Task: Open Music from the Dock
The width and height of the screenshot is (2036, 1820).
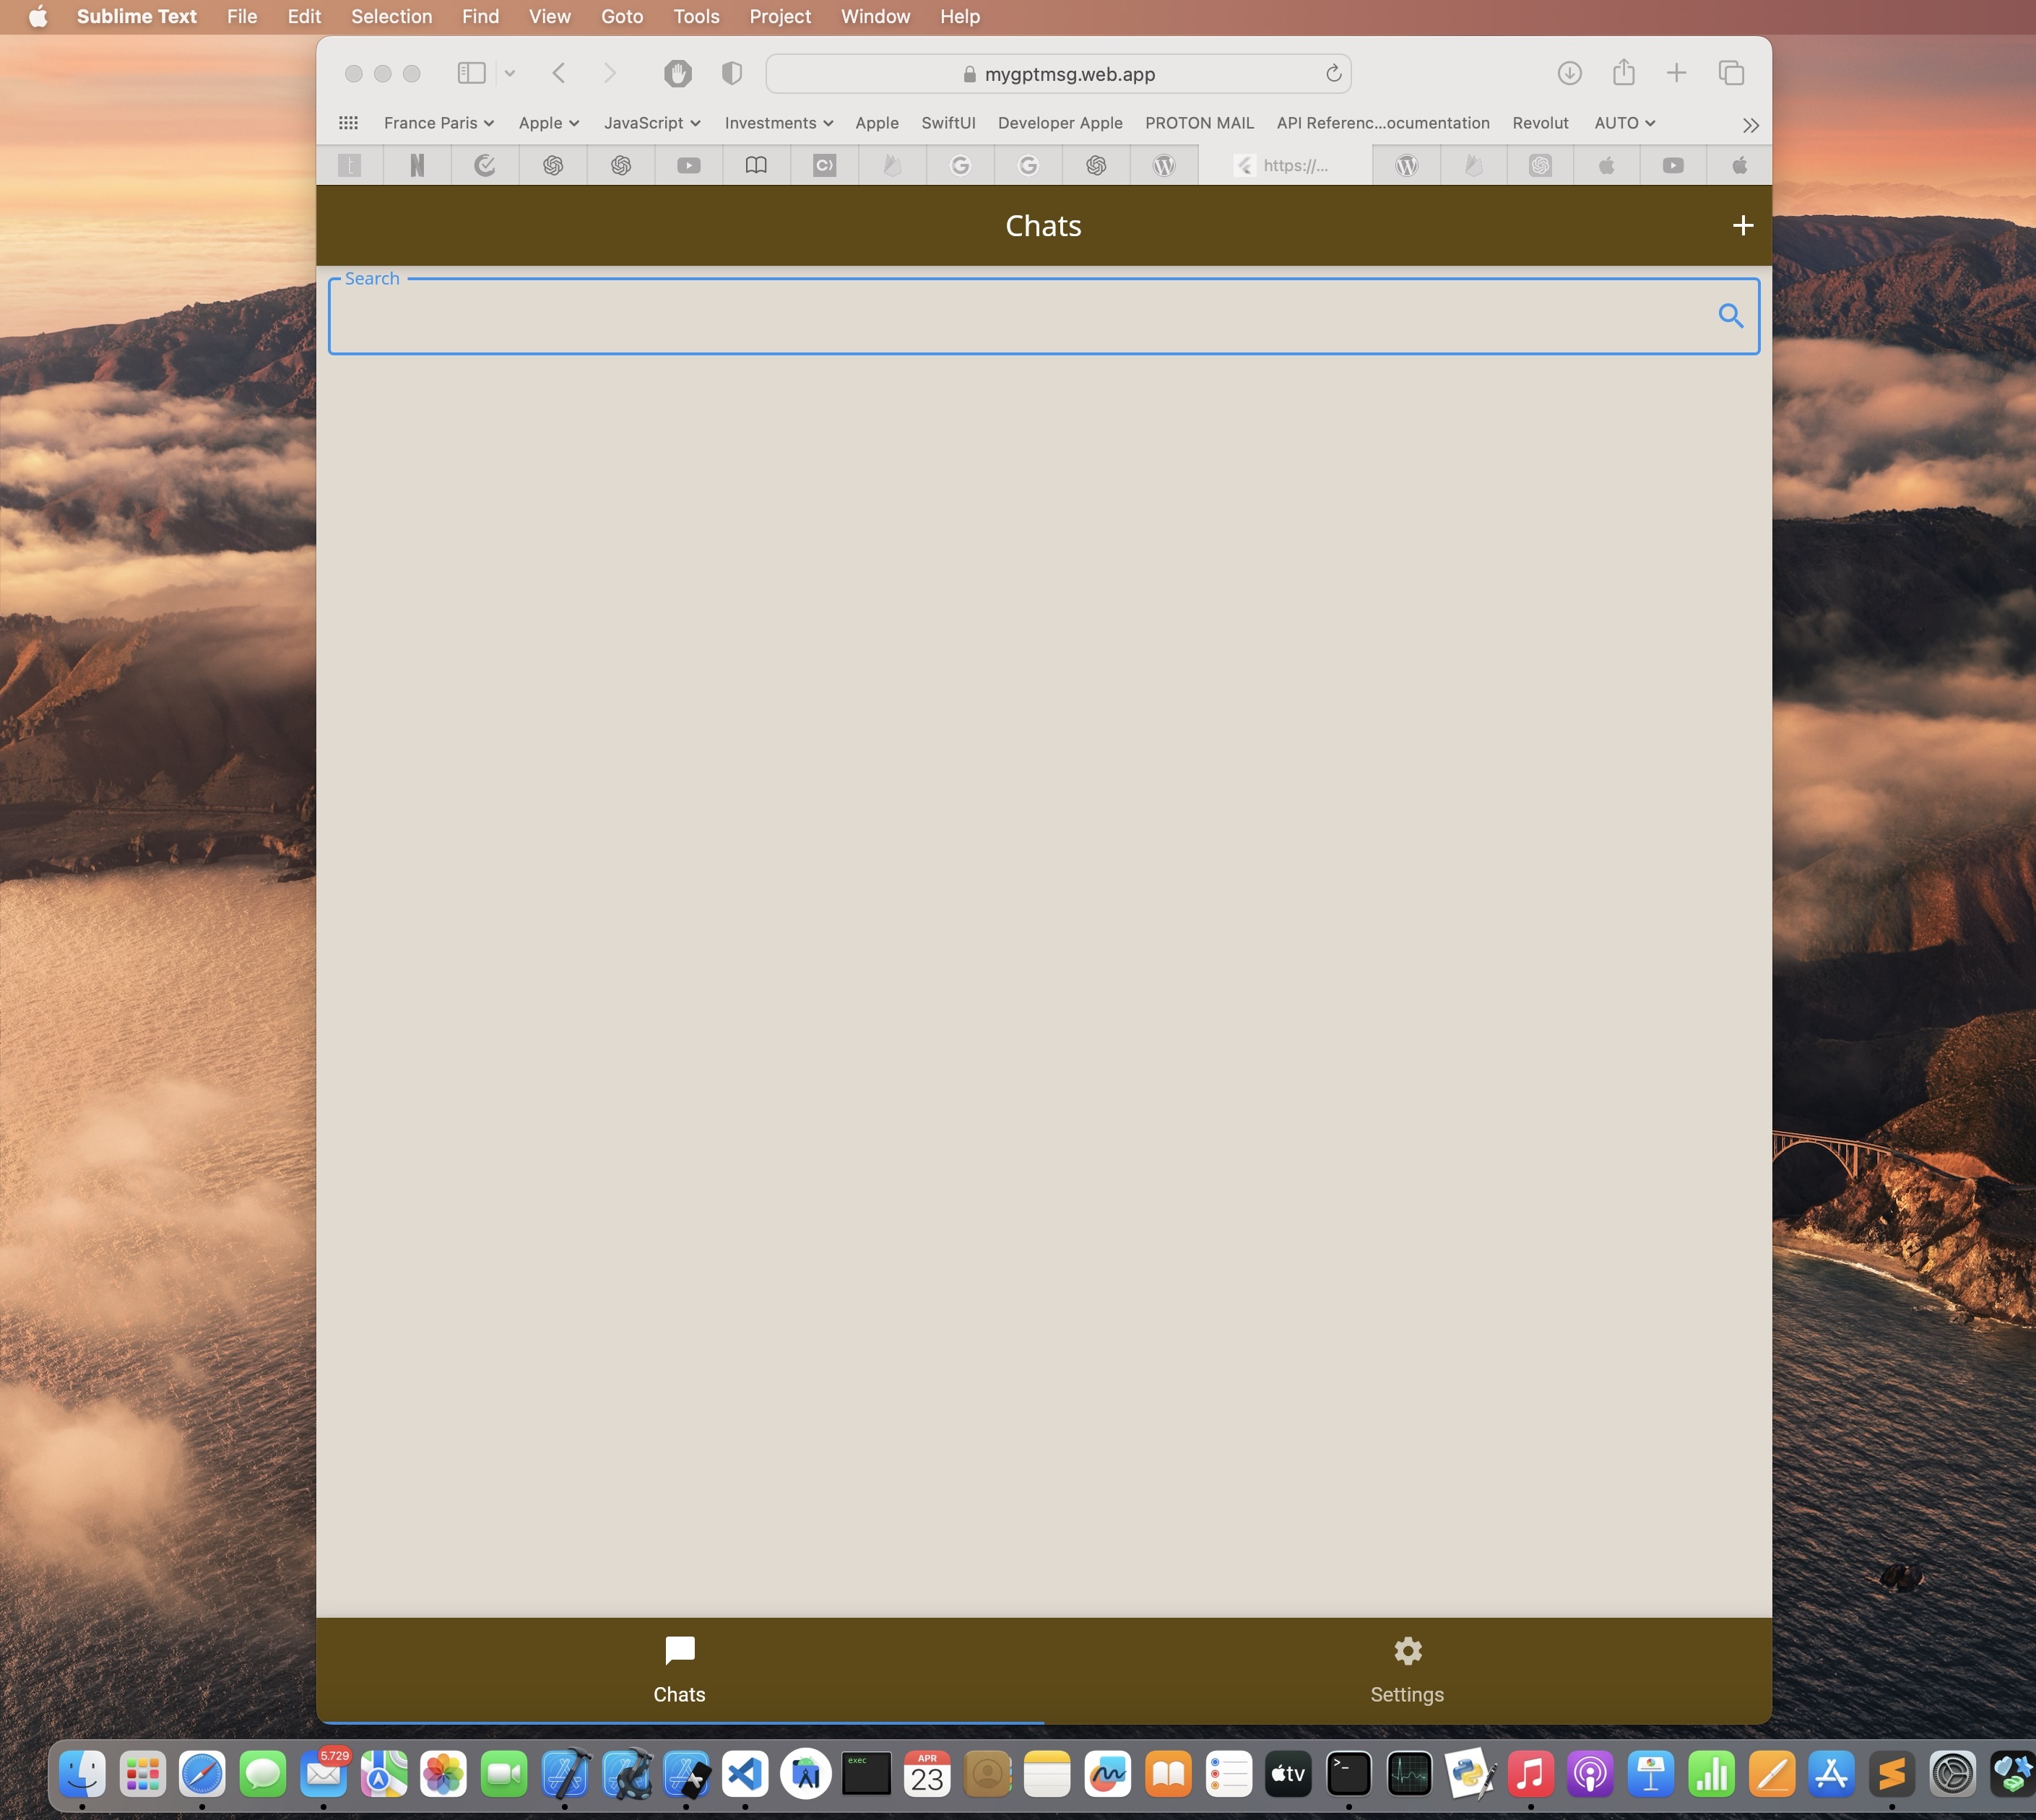Action: (1530, 1774)
